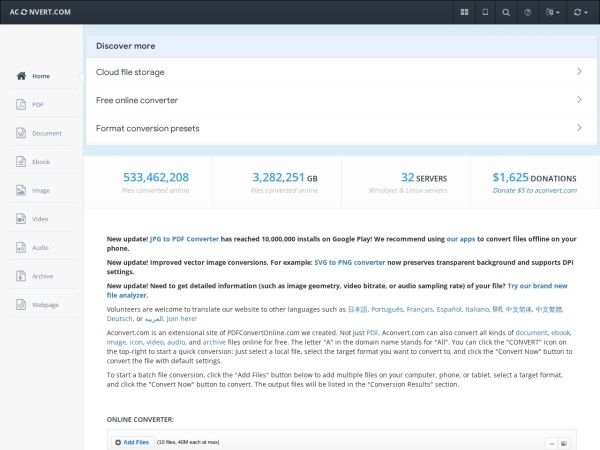600x450 pixels.
Task: Click the Português language link
Action: [x=387, y=309]
